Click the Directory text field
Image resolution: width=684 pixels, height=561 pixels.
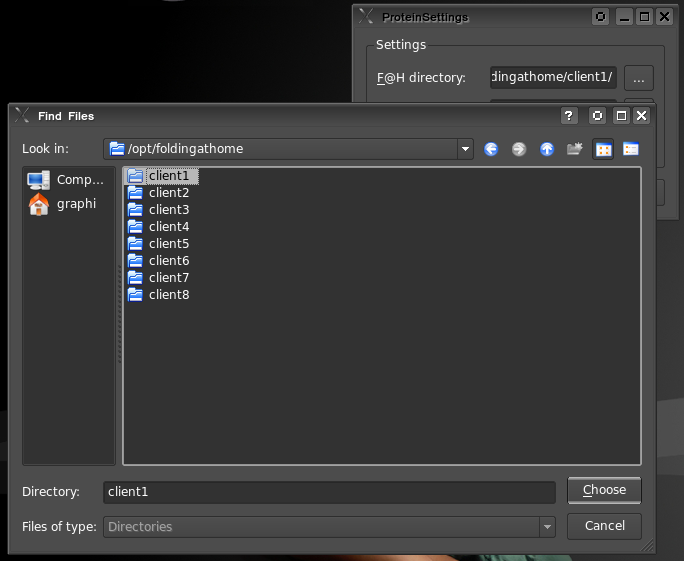pos(329,492)
